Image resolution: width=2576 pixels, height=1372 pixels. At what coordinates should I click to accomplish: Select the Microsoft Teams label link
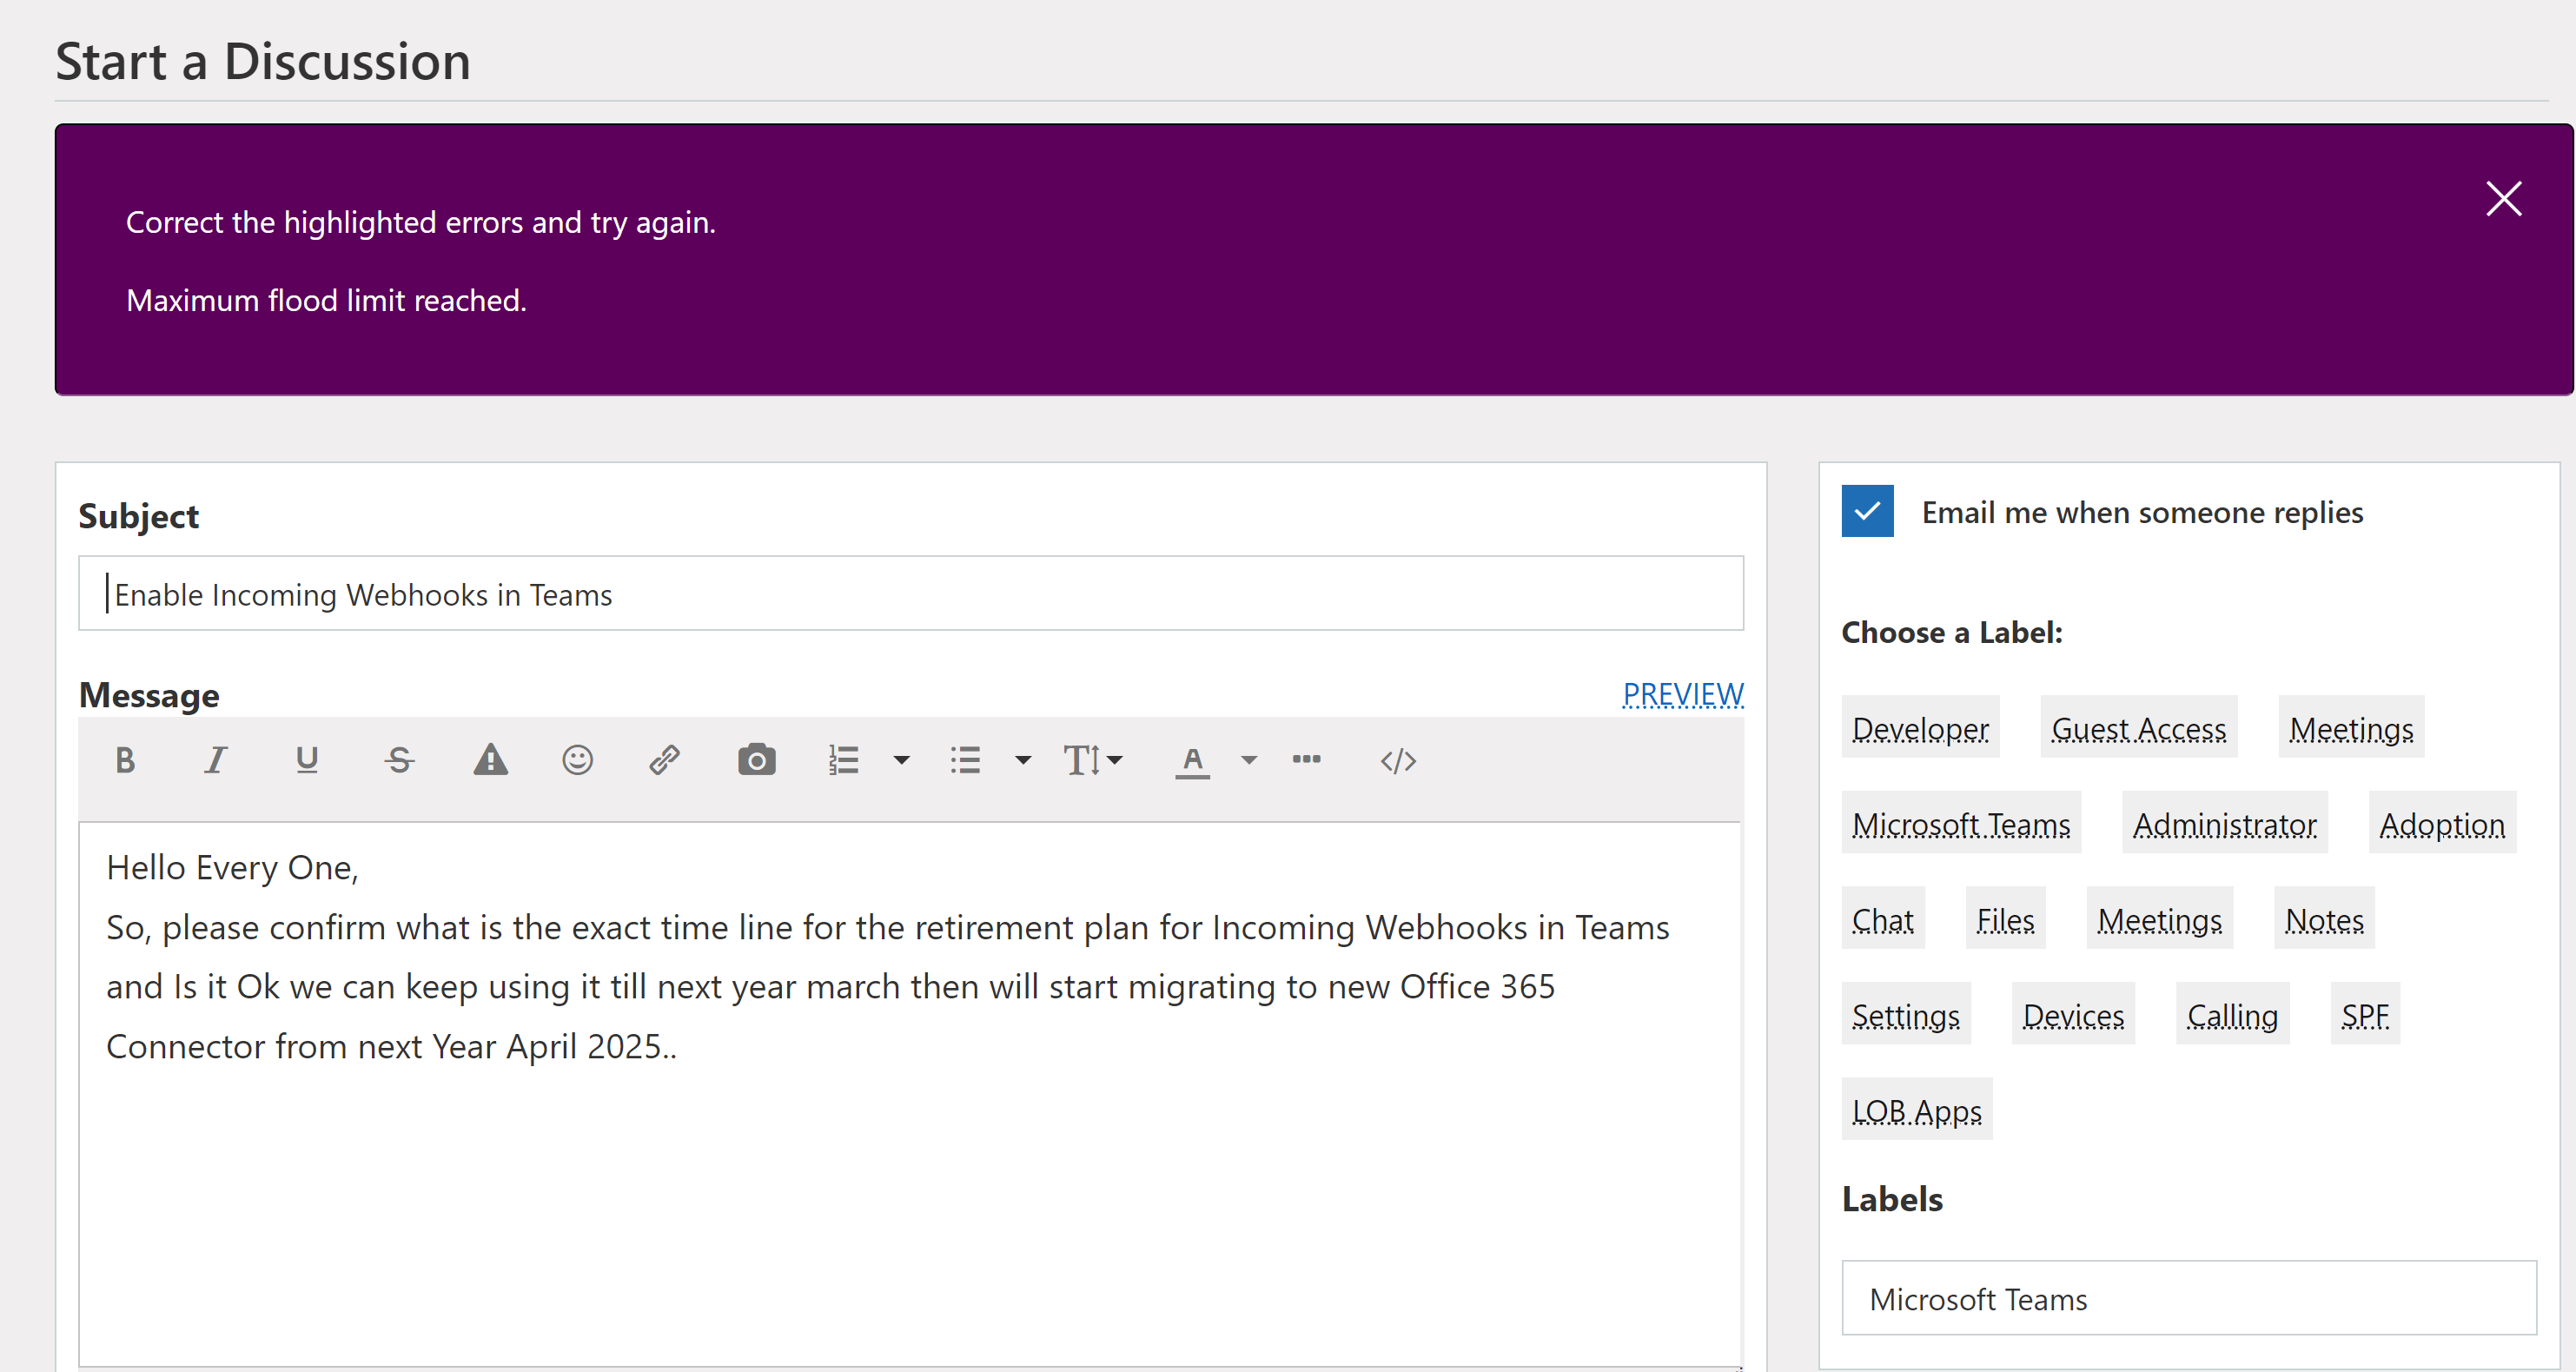[x=1961, y=823]
